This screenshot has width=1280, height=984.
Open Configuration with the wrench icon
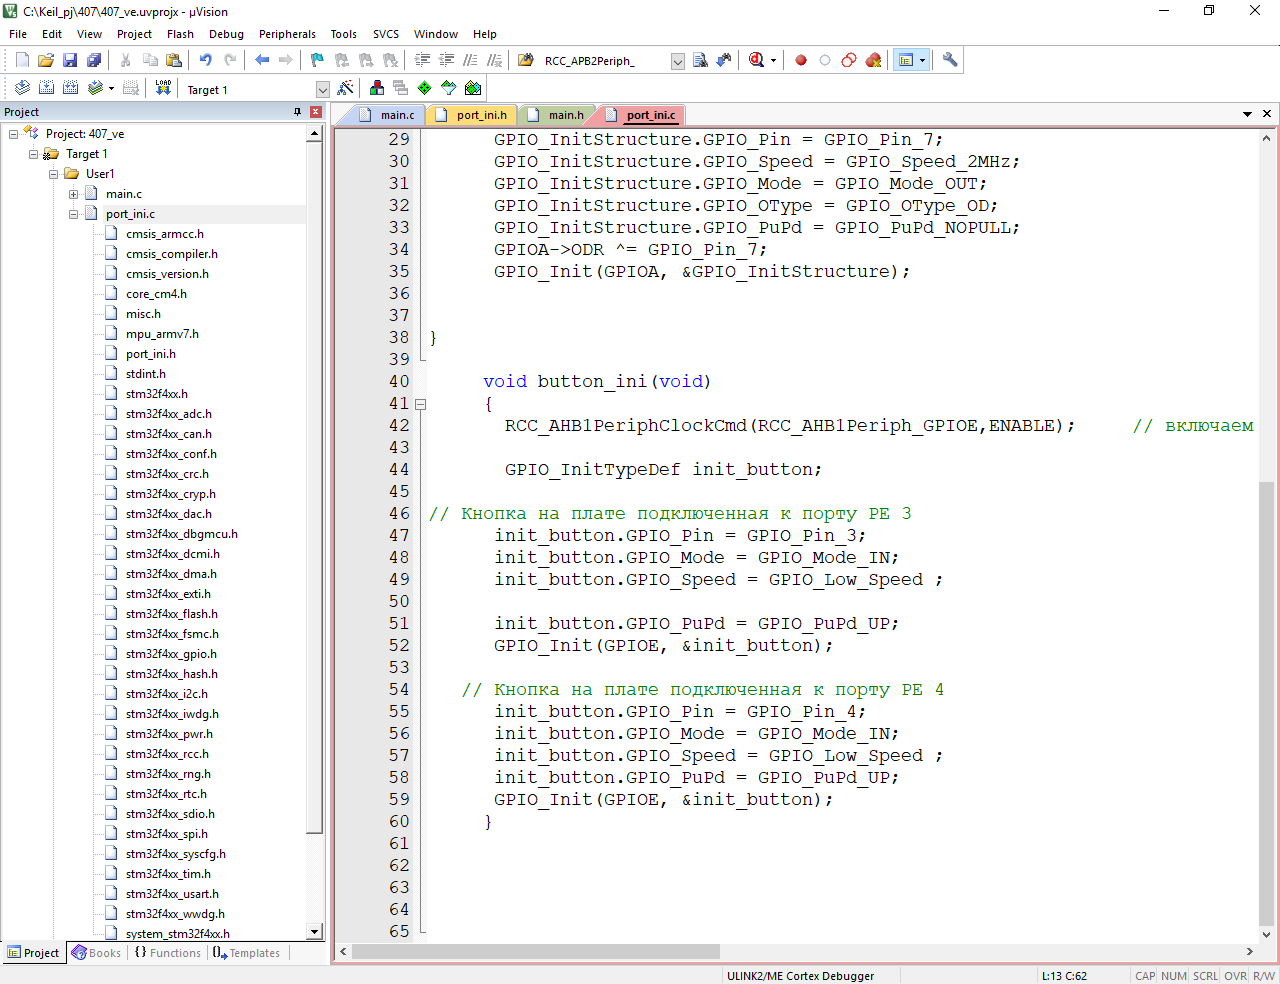[950, 60]
